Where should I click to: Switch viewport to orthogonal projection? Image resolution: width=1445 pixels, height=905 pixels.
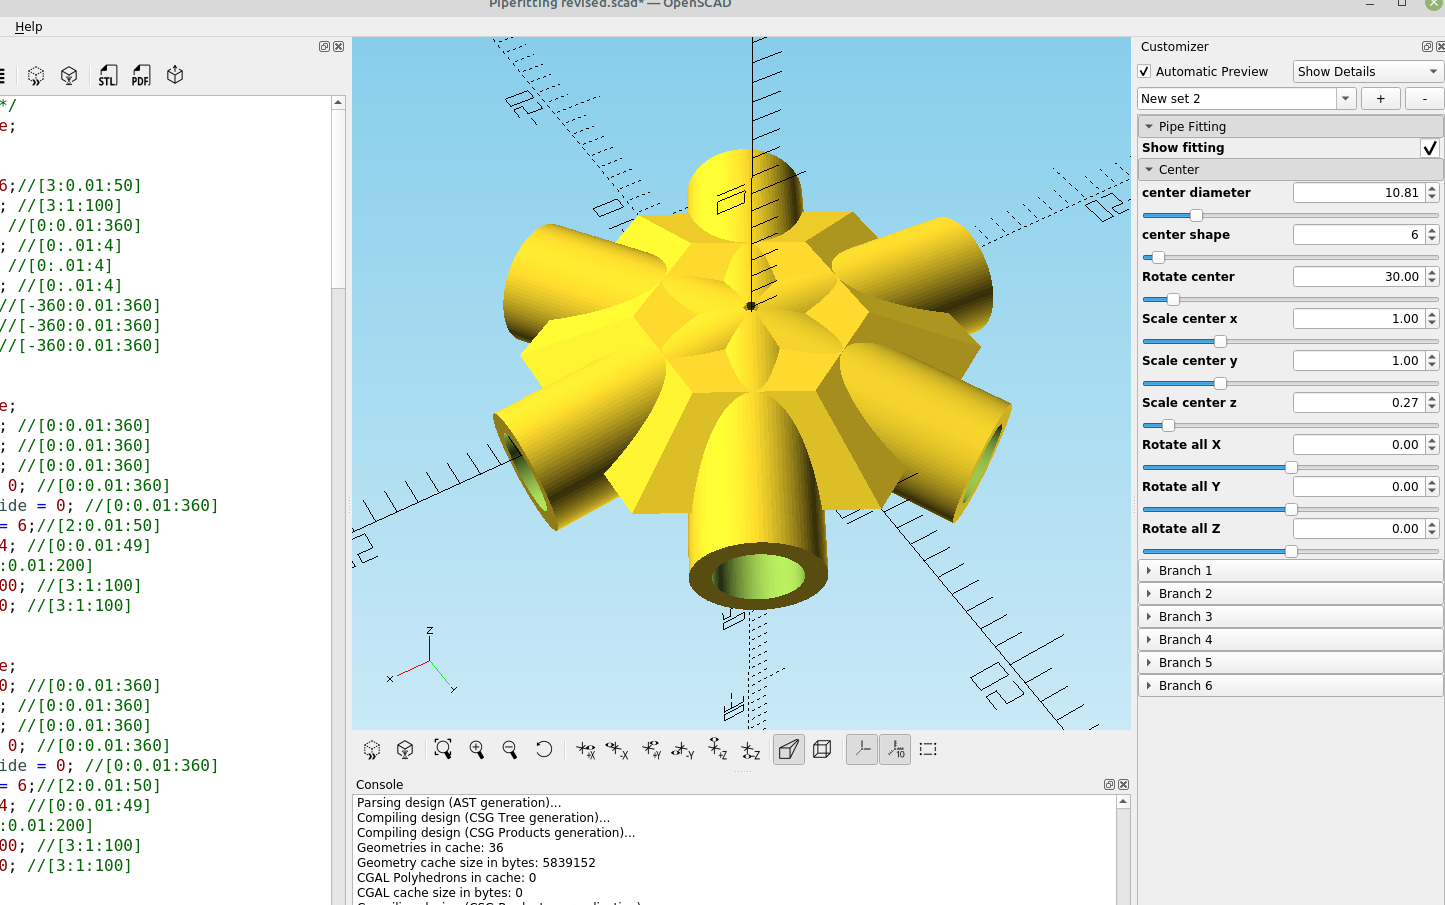(x=822, y=749)
